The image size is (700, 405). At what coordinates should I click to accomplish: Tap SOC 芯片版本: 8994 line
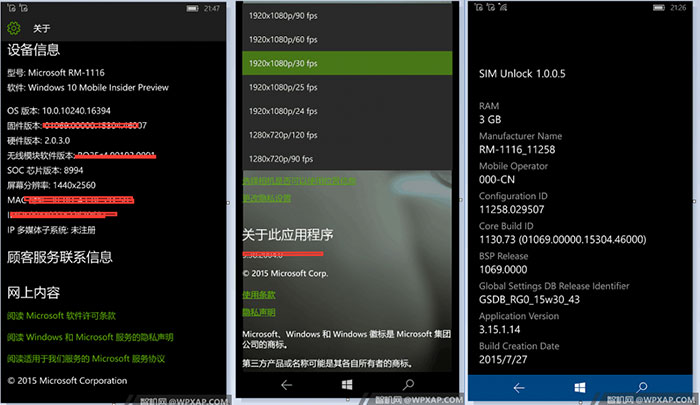[45, 170]
